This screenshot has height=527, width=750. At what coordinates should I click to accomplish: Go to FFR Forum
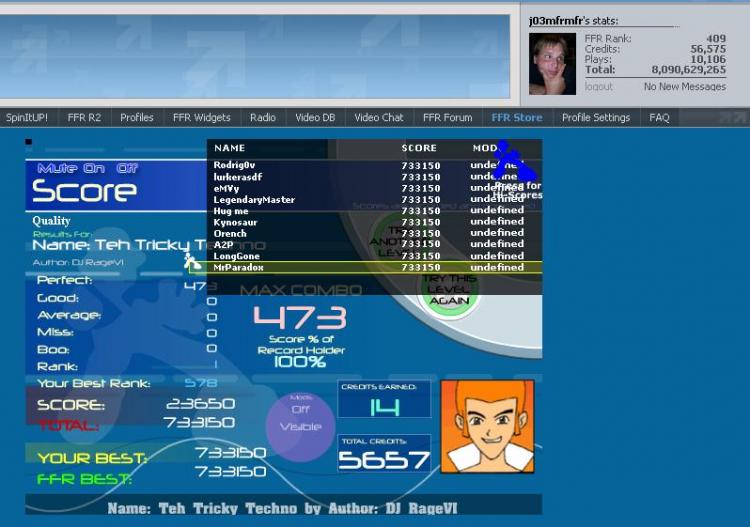click(447, 118)
